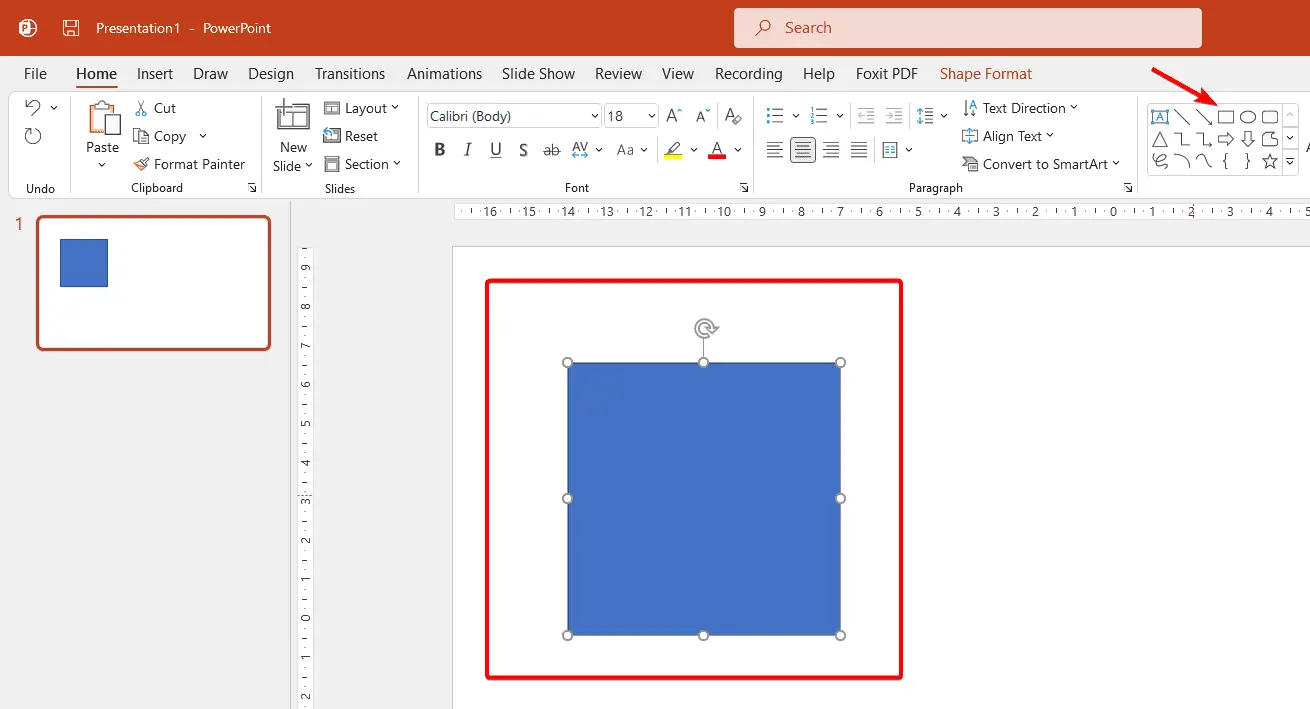The image size is (1310, 709).
Task: Open the Slide Show tab
Action: click(x=538, y=73)
